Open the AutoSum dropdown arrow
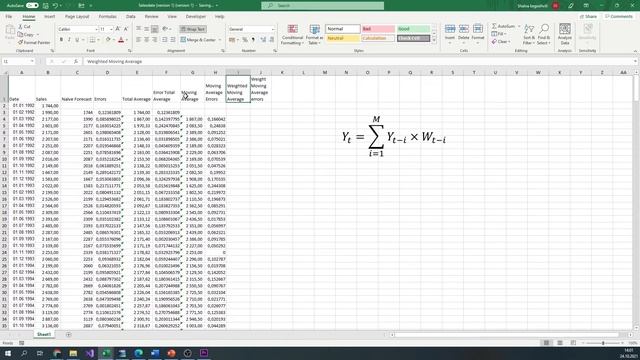Screen dimensions: 640x360 [519, 27]
